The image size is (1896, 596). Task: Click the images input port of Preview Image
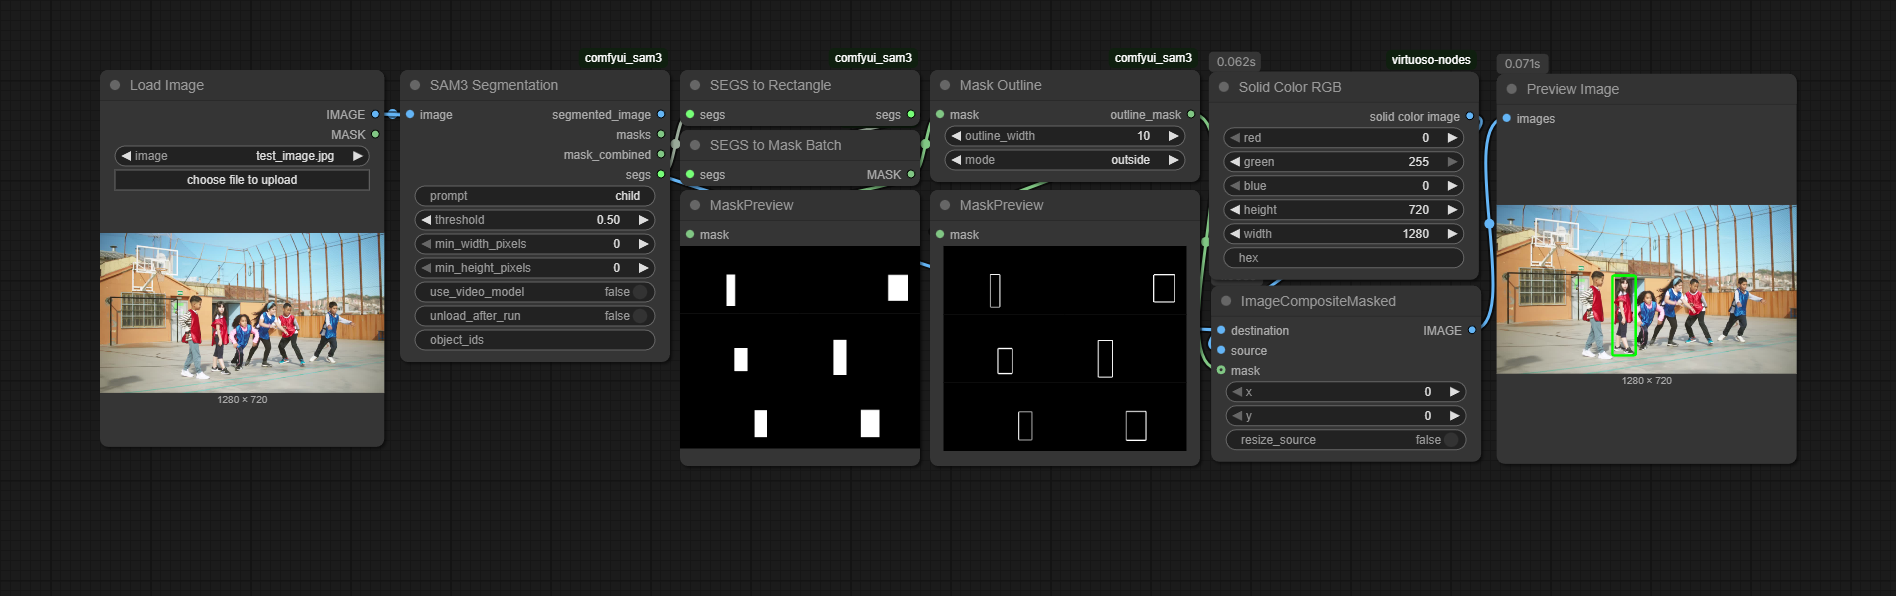(1507, 118)
